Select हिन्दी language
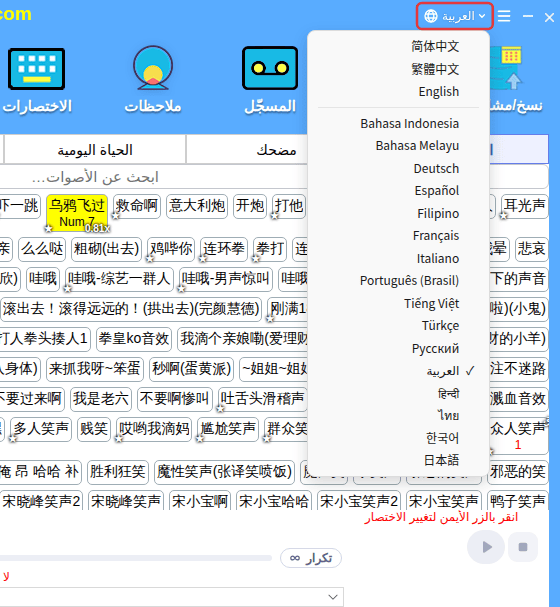This screenshot has width=560, height=607. [449, 394]
